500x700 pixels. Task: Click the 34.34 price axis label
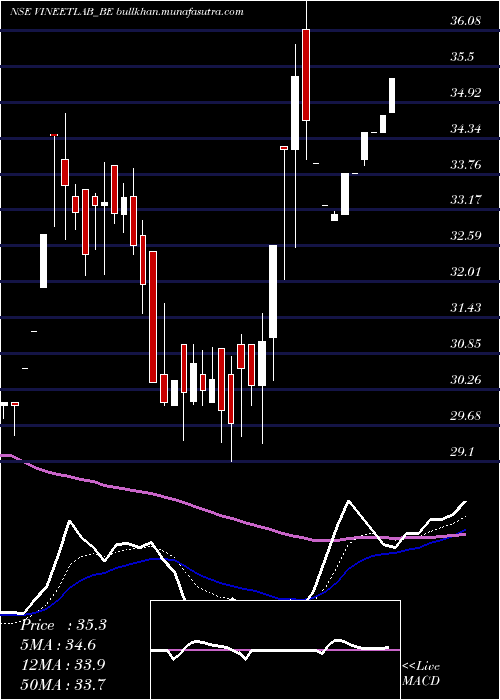pos(466,129)
